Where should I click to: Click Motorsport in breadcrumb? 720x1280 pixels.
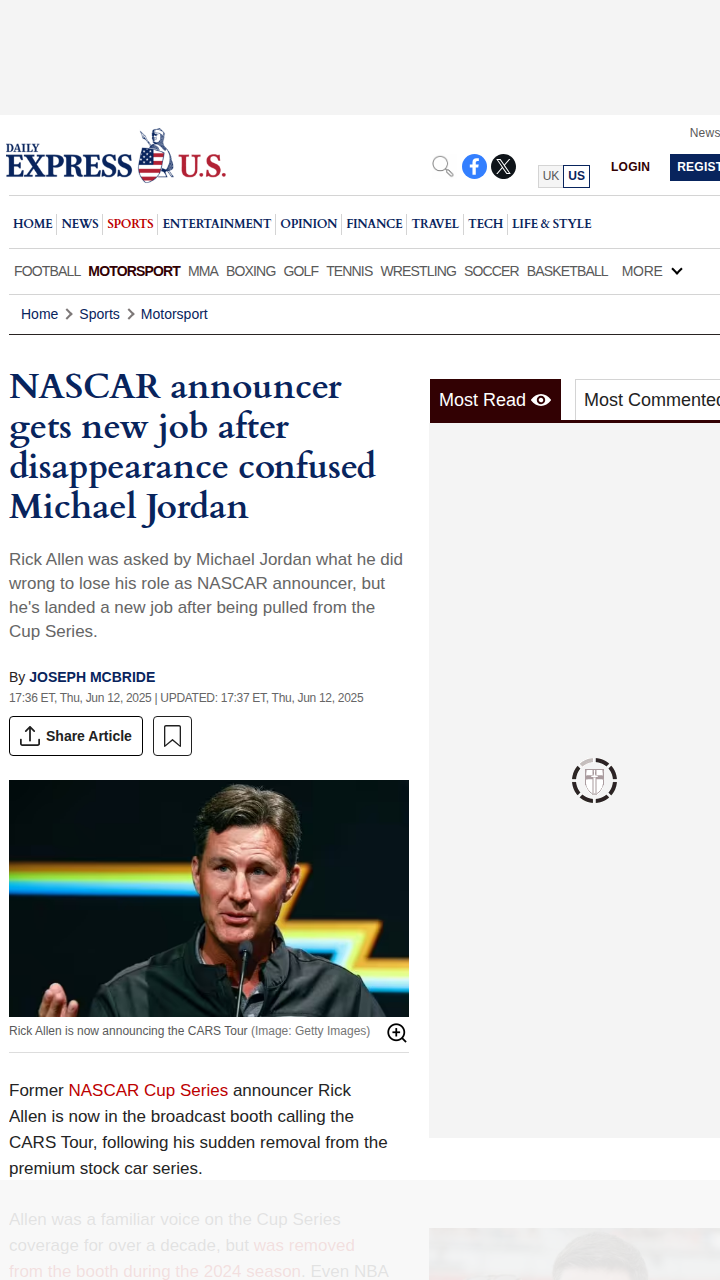[x=174, y=314]
